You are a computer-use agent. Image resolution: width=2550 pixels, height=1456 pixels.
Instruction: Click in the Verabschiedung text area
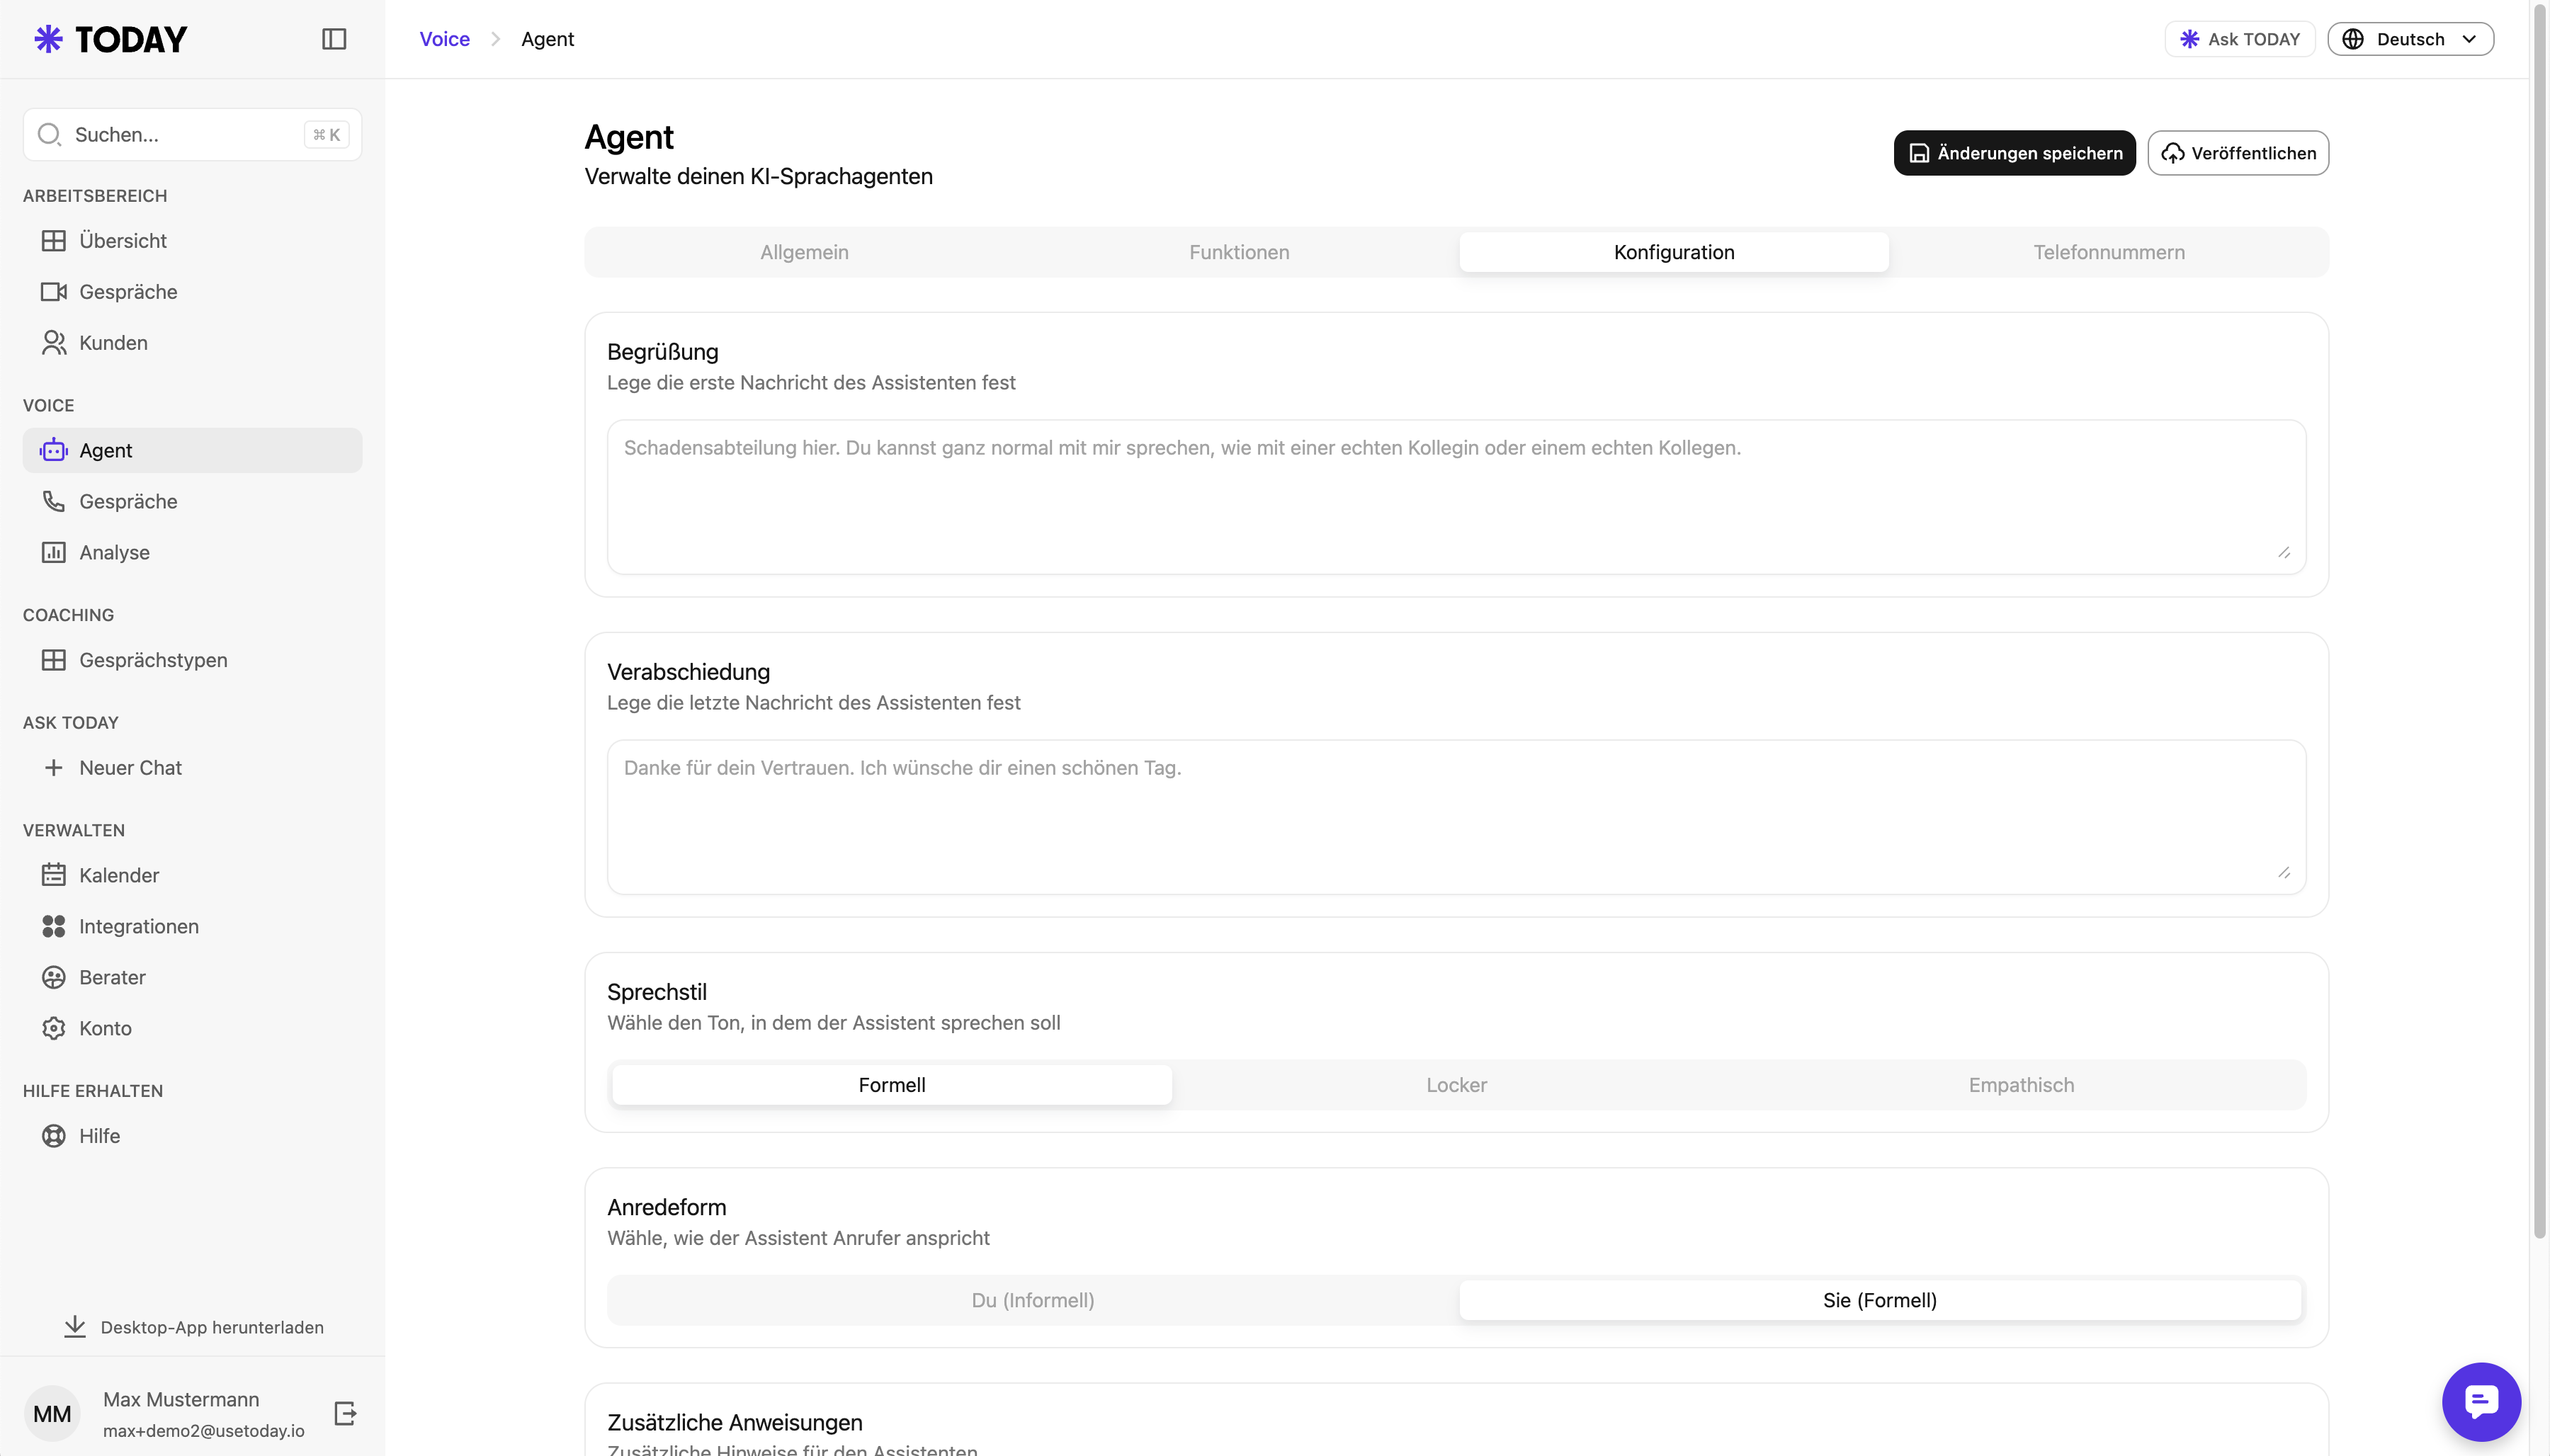[x=1456, y=817]
